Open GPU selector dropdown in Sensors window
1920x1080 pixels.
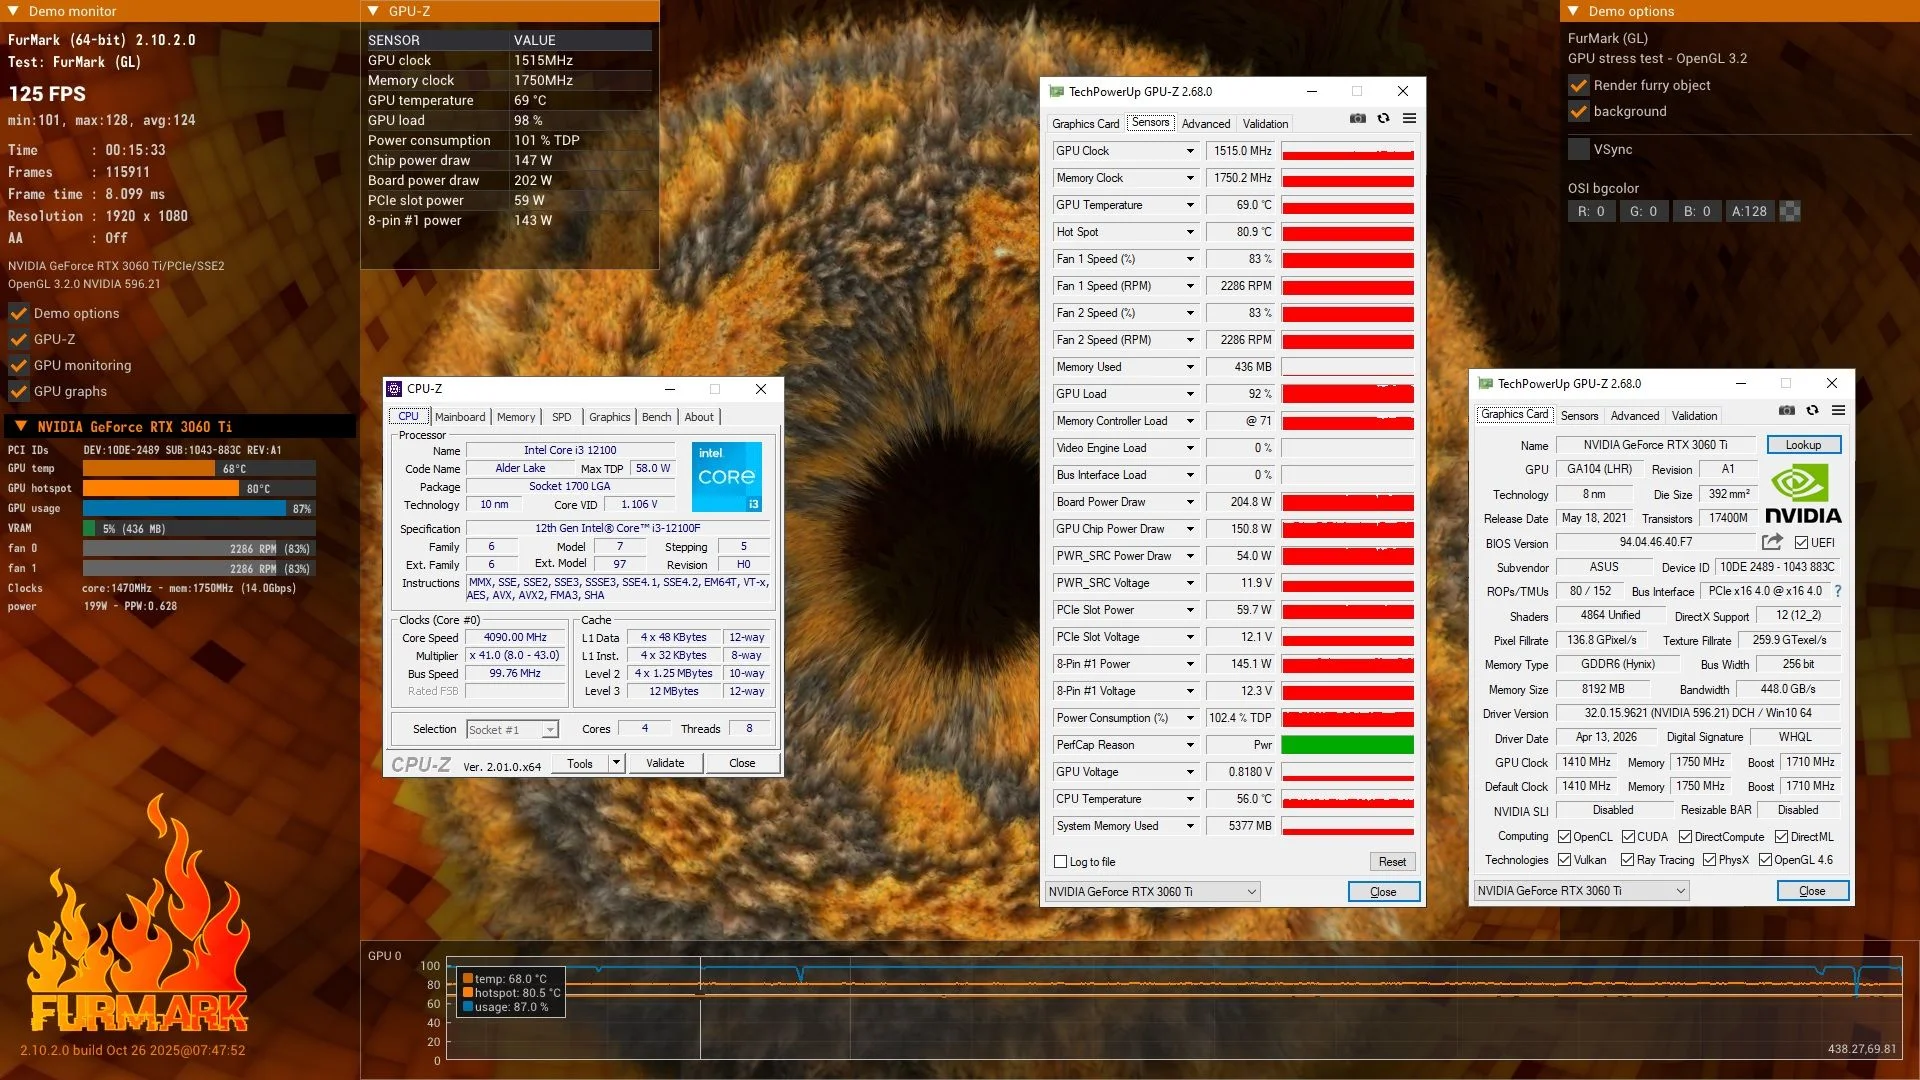point(1152,892)
